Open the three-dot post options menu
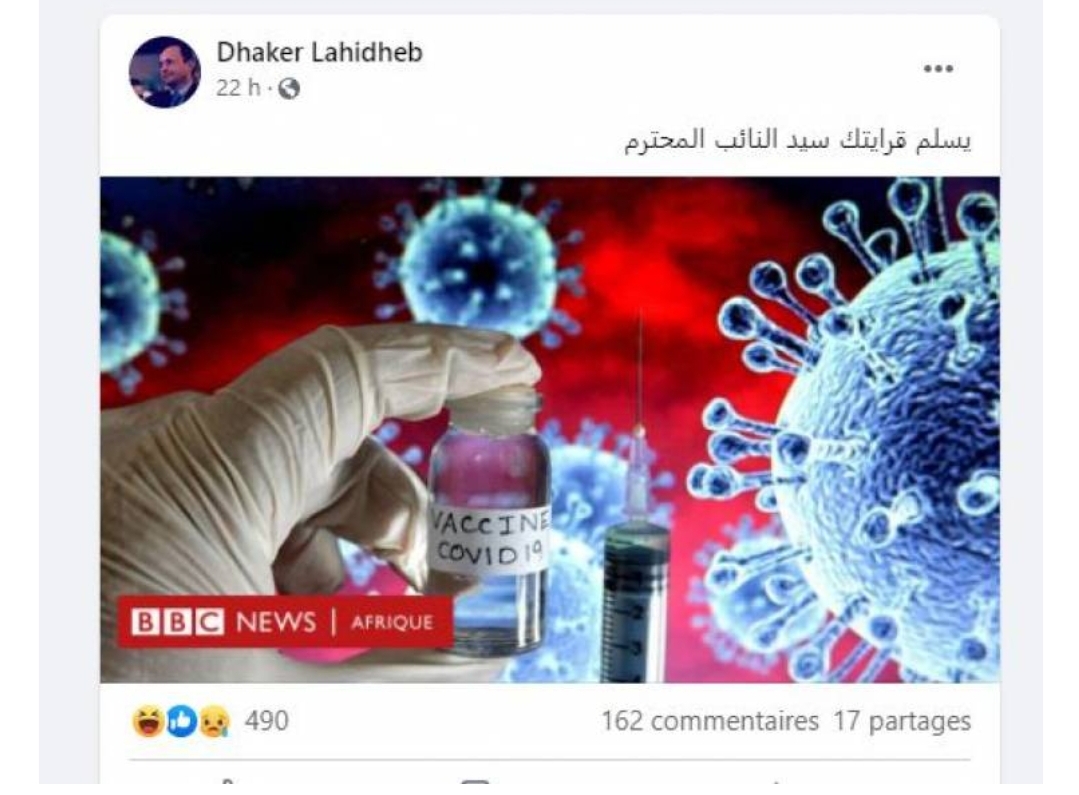Viewport: 1079px width, 795px height. 938,68
